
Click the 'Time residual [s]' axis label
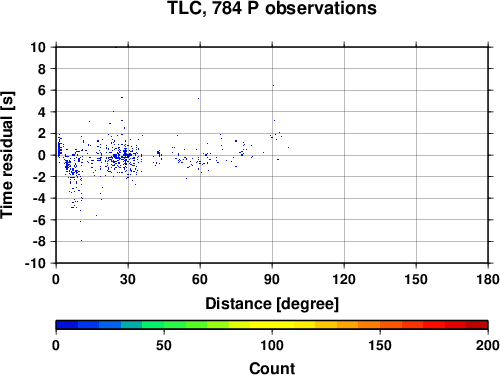tap(7, 155)
